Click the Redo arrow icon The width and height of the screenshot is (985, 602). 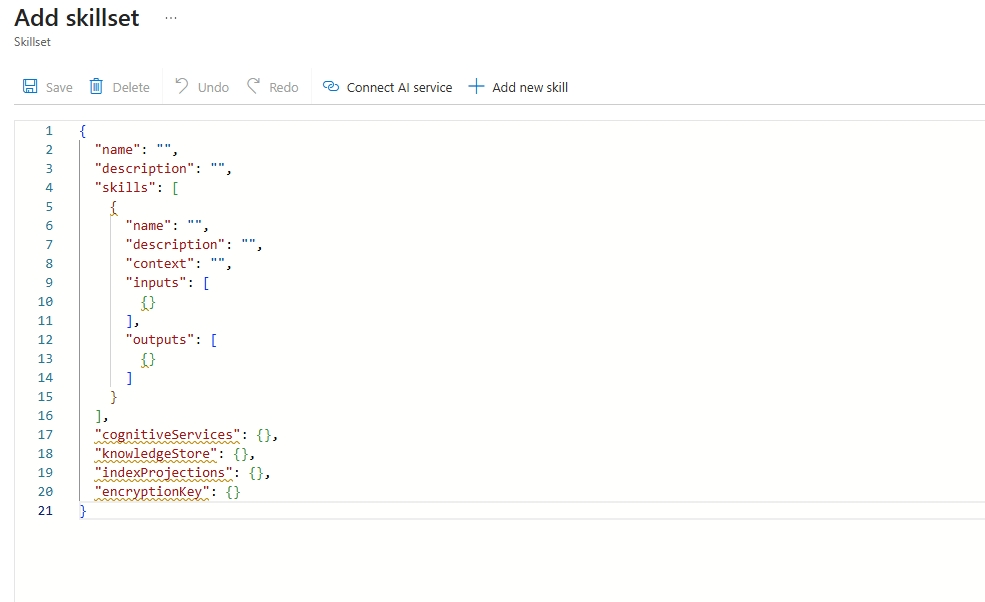pos(252,87)
